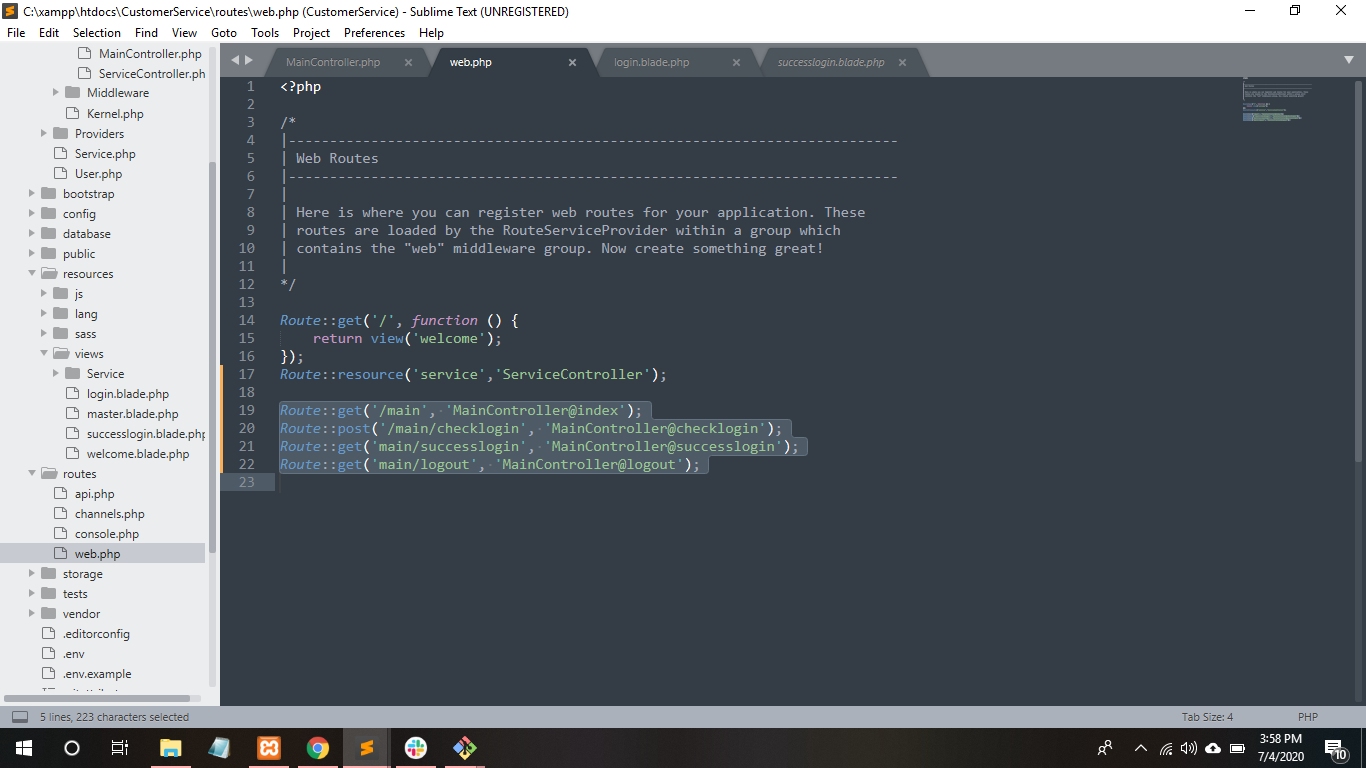Image resolution: width=1366 pixels, height=768 pixels.
Task: Toggle the side bar with status bar icon
Action: point(20,717)
